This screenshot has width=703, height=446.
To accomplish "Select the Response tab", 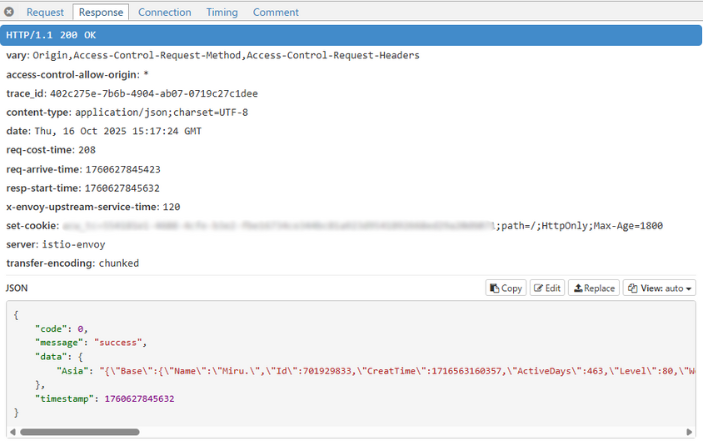I will 100,12.
